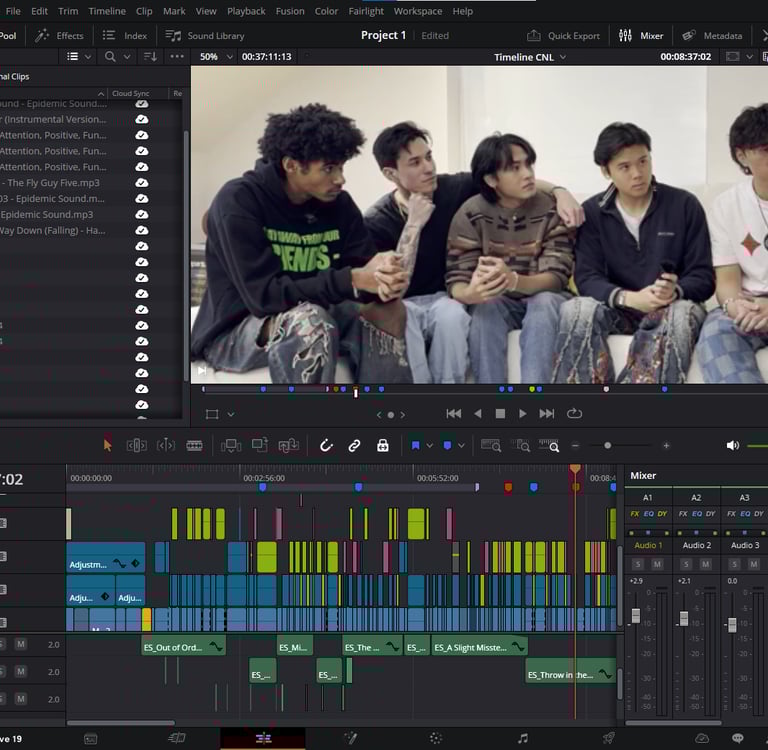Toggle the Position Lock padlock icon
The width and height of the screenshot is (768, 750).
tap(382, 445)
